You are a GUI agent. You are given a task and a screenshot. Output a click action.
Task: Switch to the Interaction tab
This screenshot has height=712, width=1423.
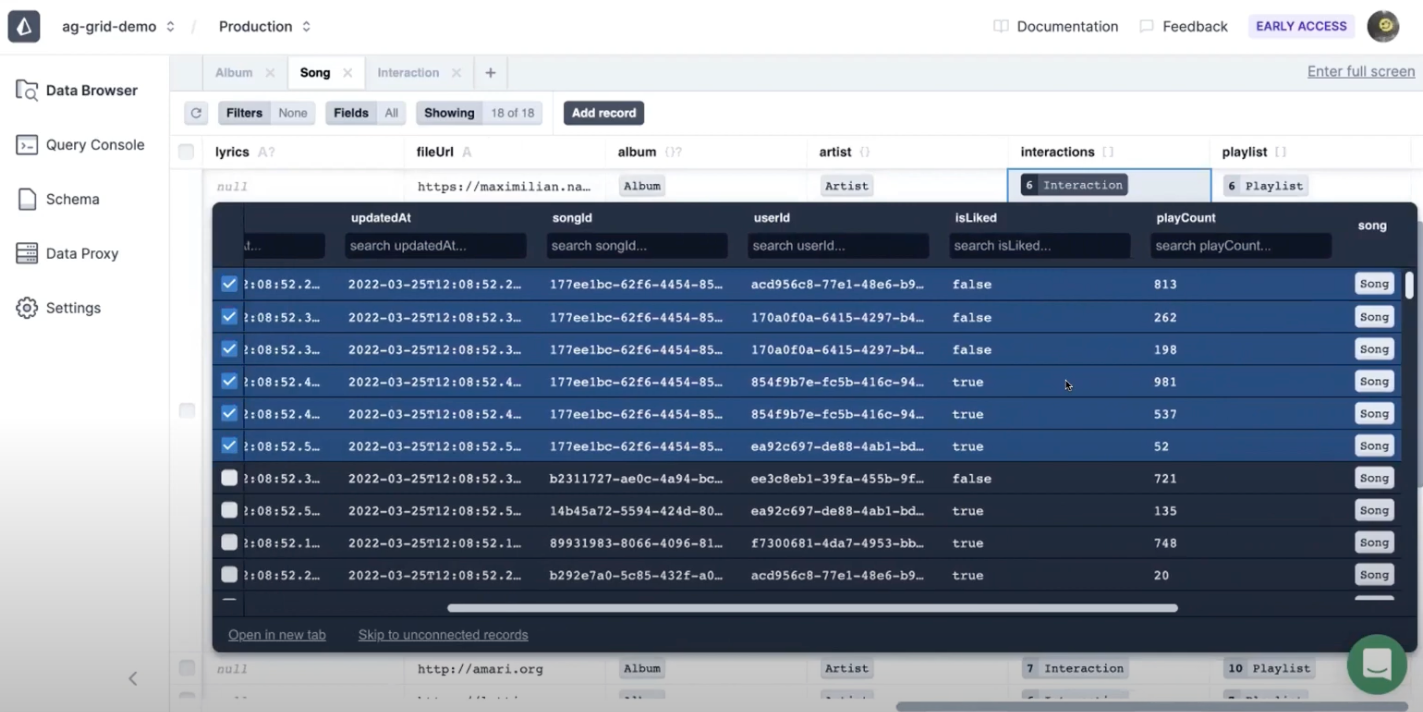tap(408, 72)
